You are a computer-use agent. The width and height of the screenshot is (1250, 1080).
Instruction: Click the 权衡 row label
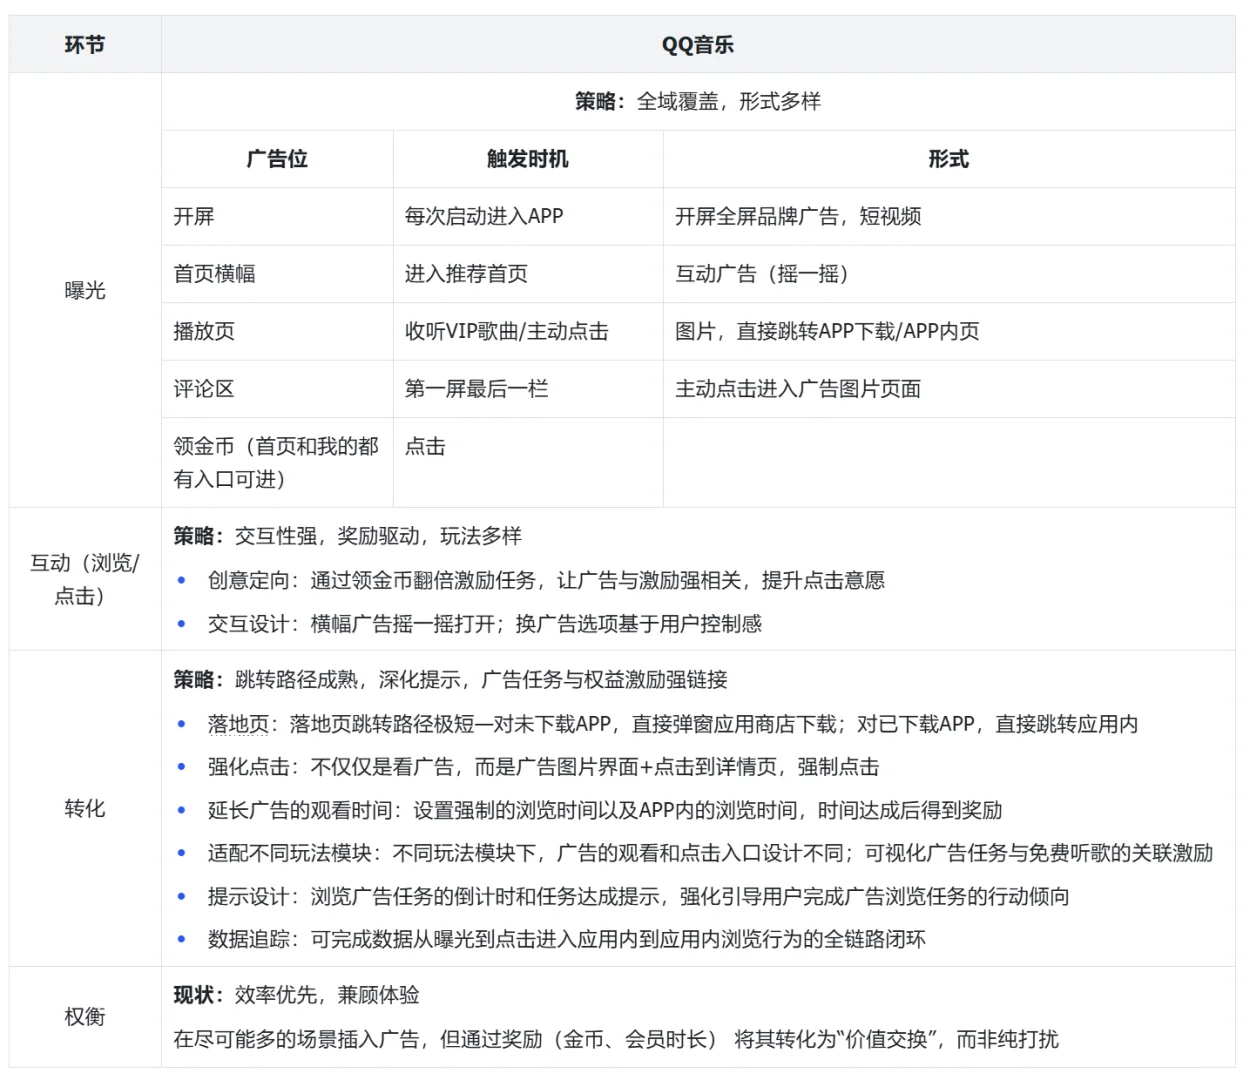click(x=86, y=1016)
